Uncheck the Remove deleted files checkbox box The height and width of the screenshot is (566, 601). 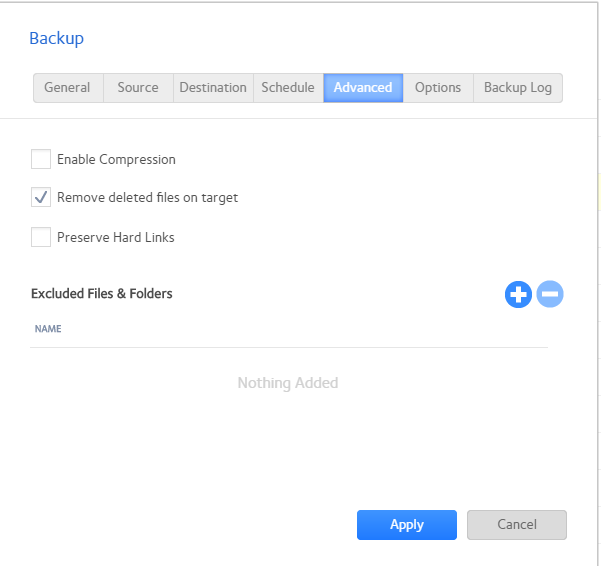tap(41, 198)
